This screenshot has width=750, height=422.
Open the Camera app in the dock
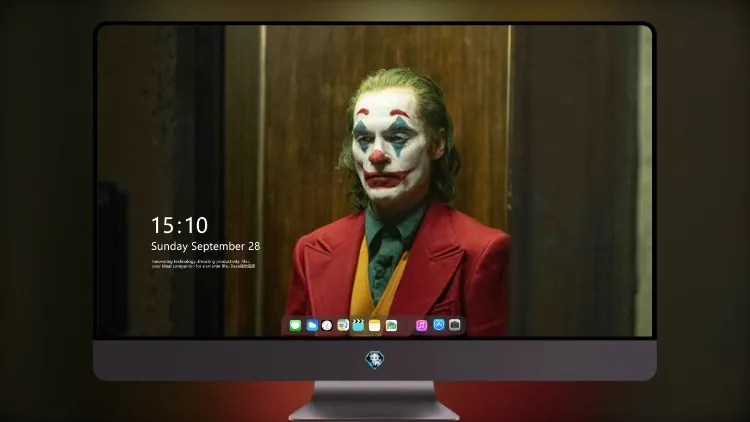pos(455,325)
